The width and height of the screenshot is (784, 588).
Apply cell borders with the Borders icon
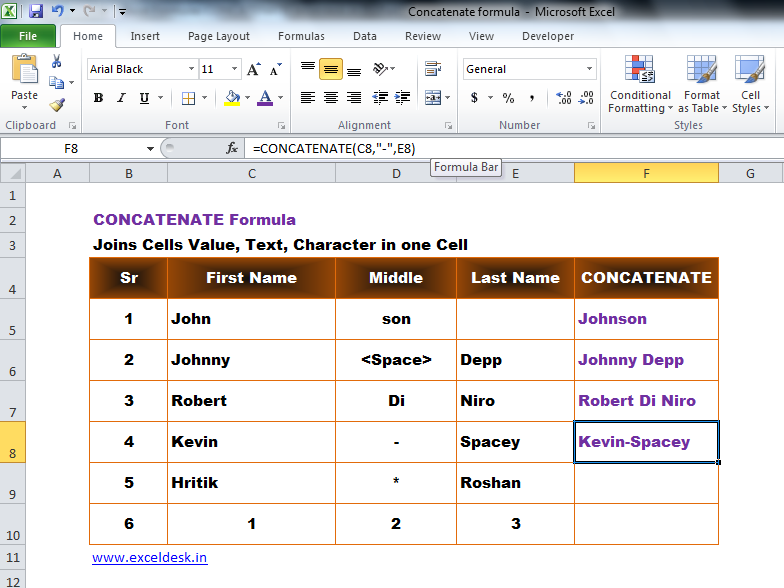tap(188, 98)
